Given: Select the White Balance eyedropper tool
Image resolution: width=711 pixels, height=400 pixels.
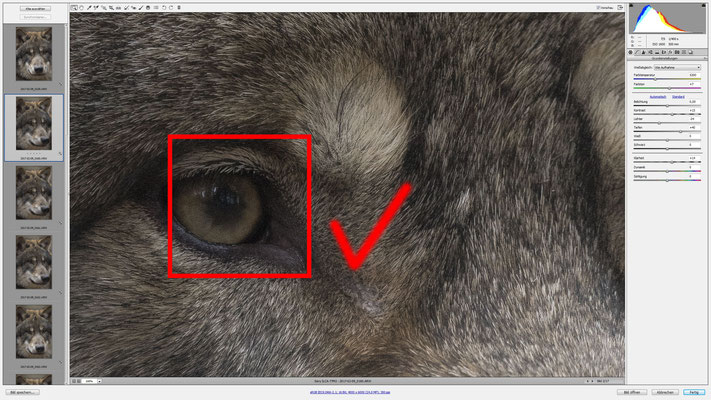Looking at the screenshot, I should coord(89,8).
